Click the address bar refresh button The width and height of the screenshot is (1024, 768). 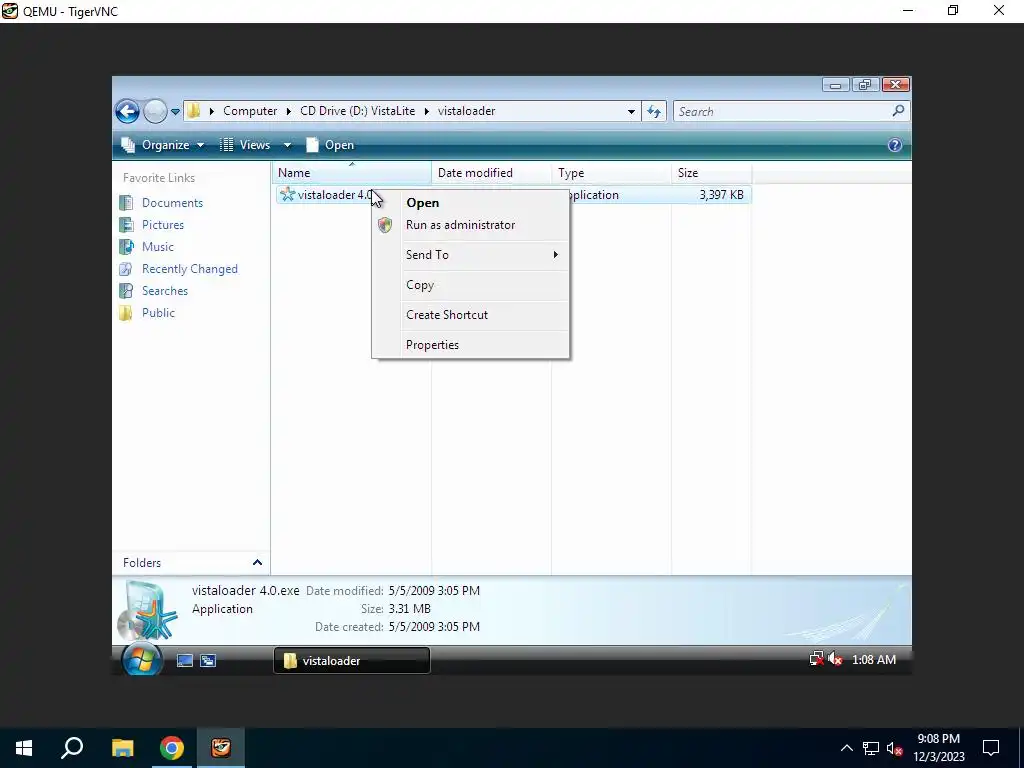click(x=654, y=112)
